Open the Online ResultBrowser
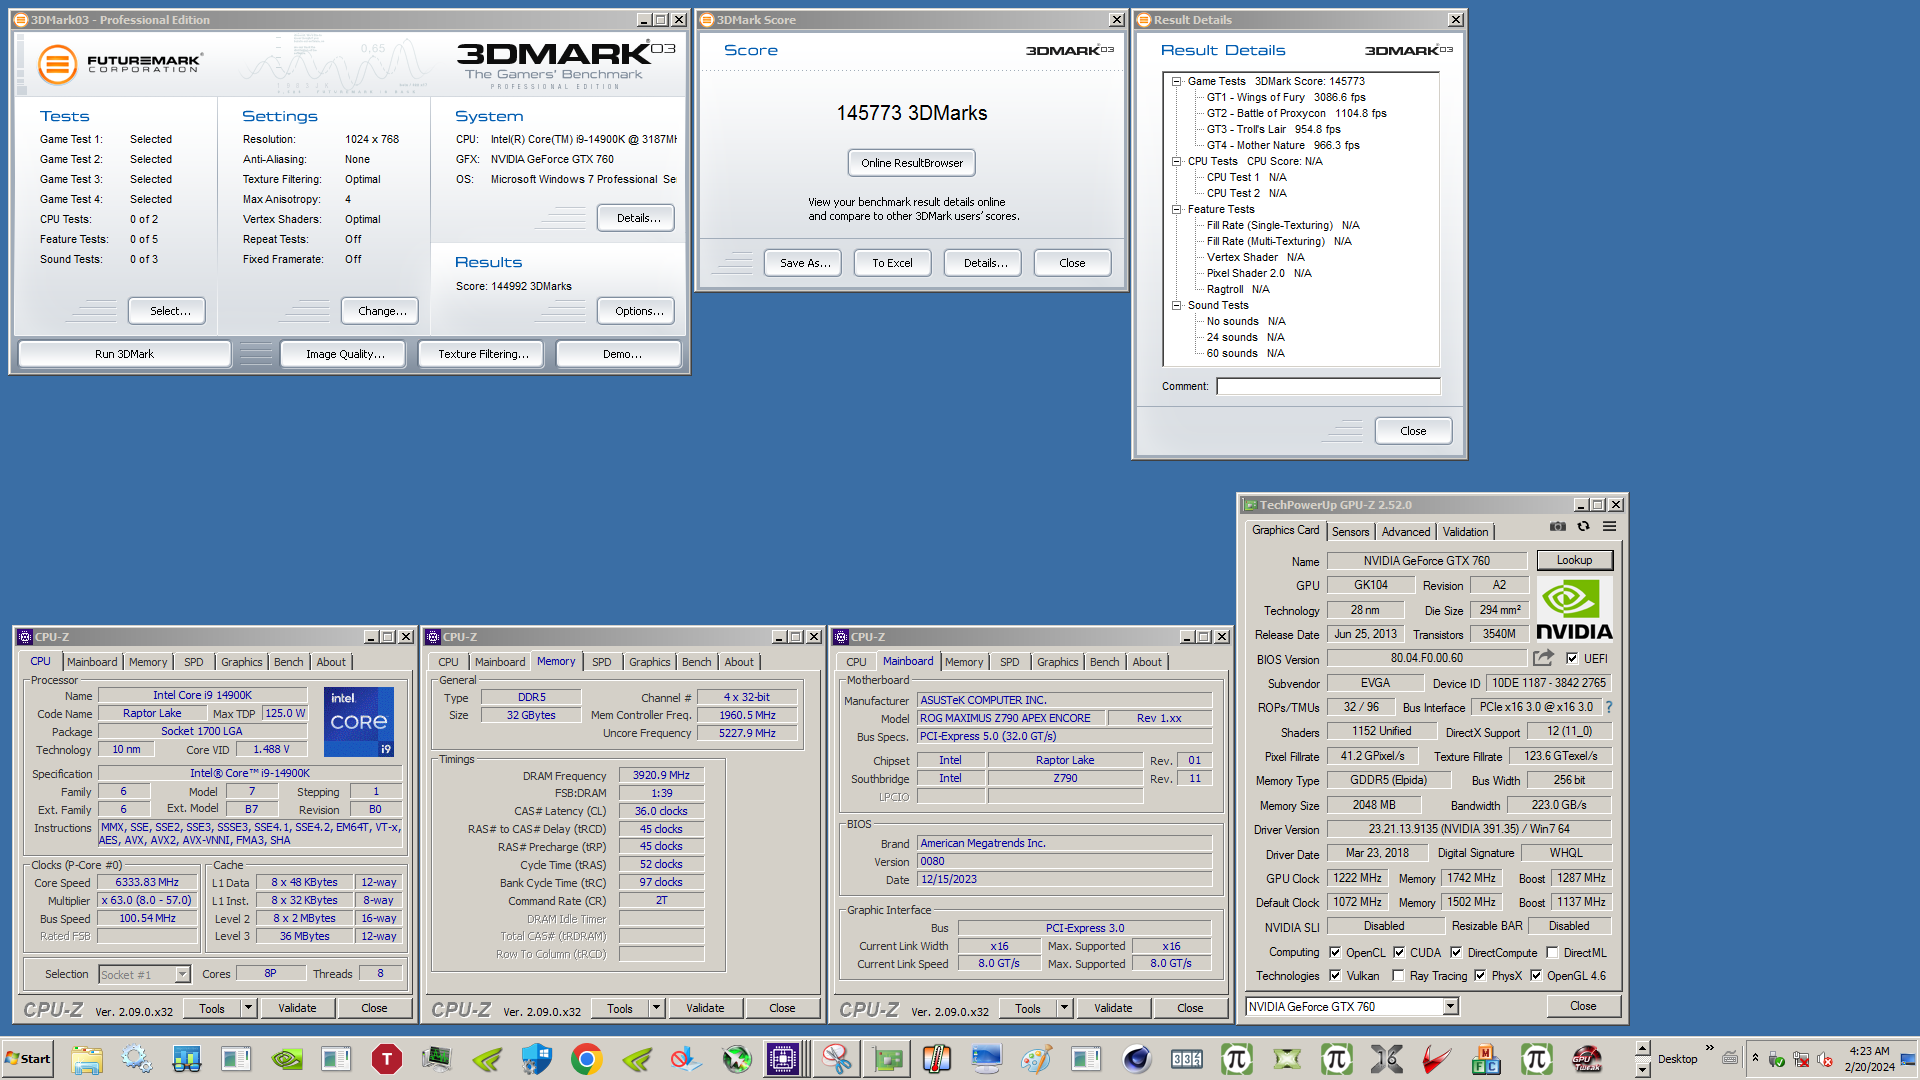 (912, 163)
